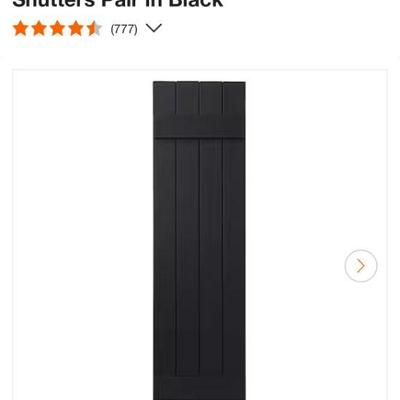Image resolution: width=400 pixels, height=400 pixels.
Task: Expand the ratings breakdown chevron
Action: [154, 28]
